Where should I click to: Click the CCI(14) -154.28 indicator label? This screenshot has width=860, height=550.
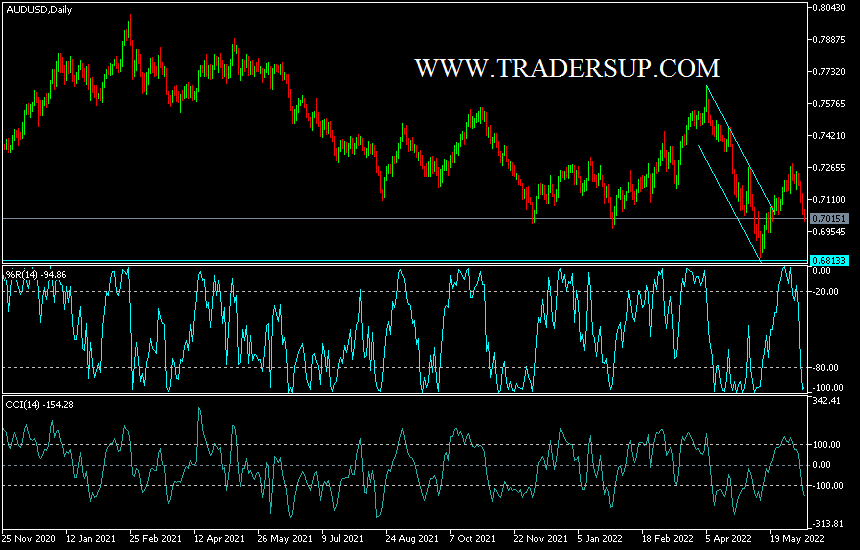39,405
